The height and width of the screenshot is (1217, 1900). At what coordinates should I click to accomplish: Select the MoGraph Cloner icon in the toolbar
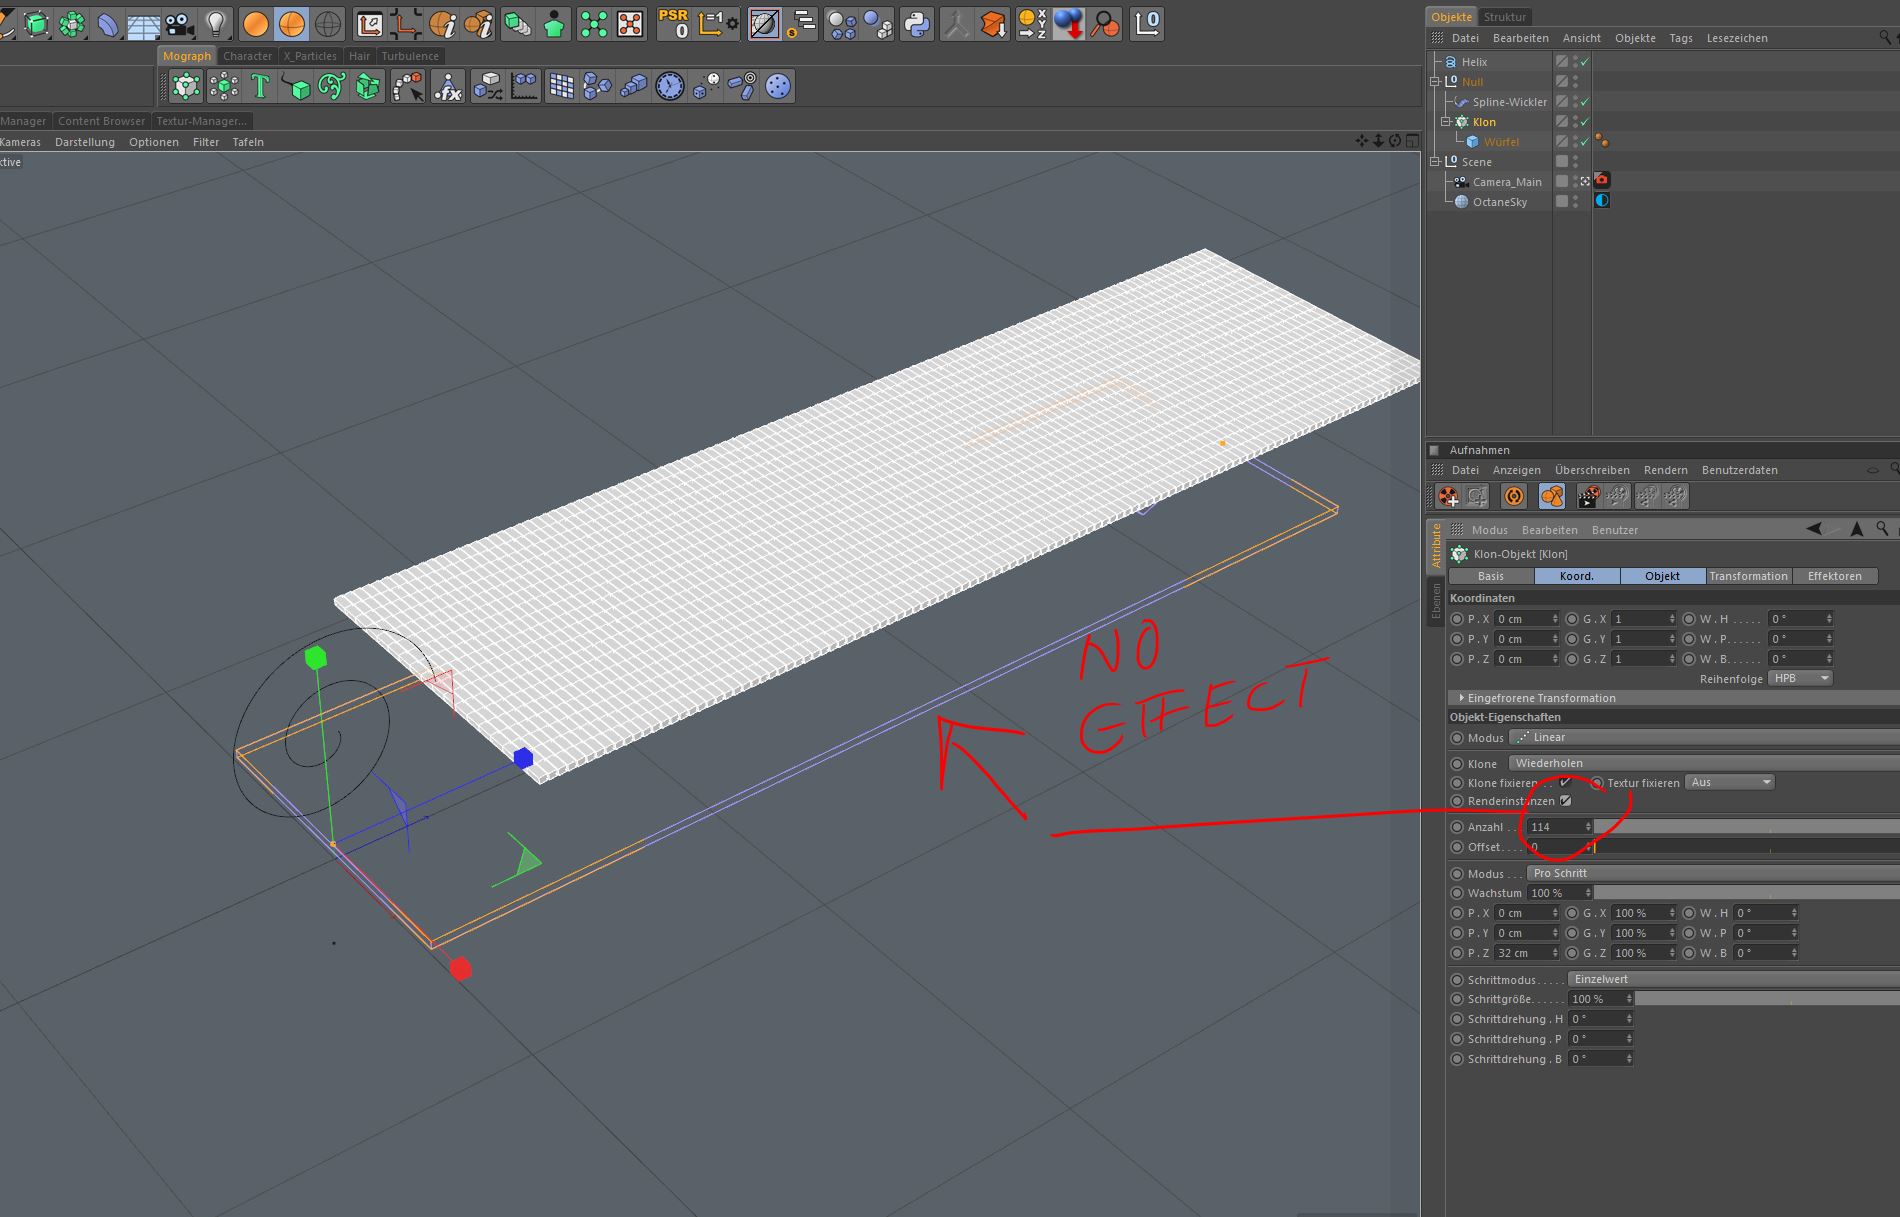186,87
